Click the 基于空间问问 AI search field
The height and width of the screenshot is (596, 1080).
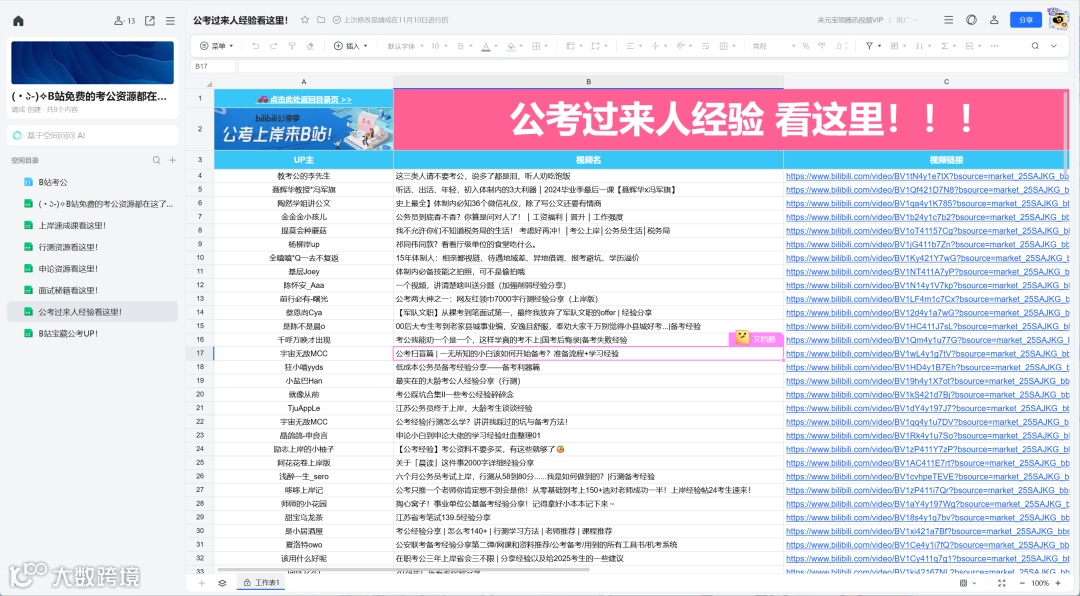pos(92,136)
